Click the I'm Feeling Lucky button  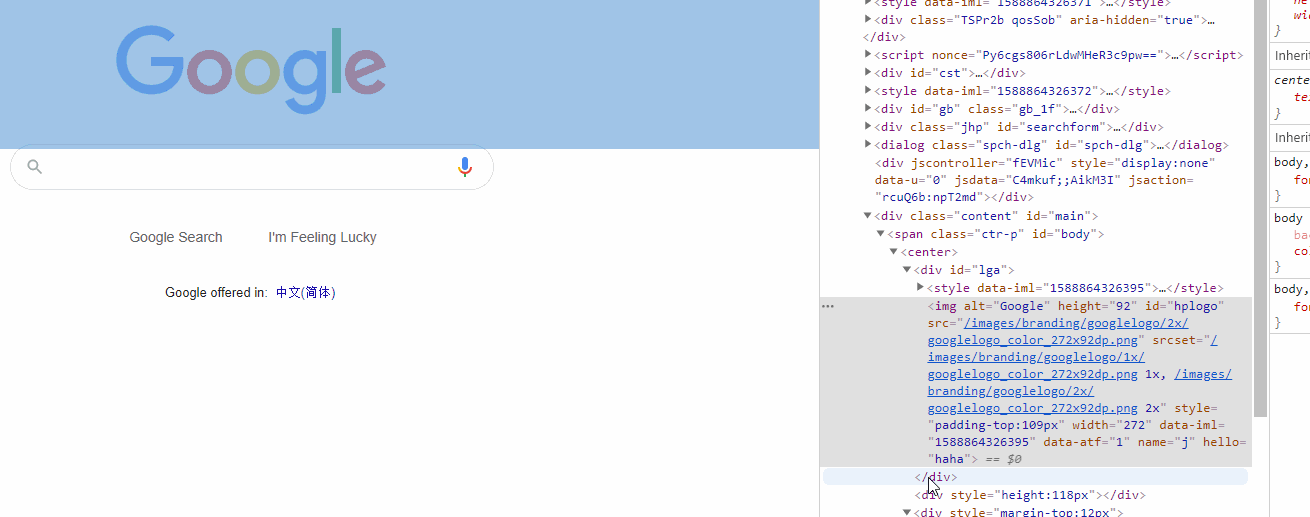[x=322, y=237]
